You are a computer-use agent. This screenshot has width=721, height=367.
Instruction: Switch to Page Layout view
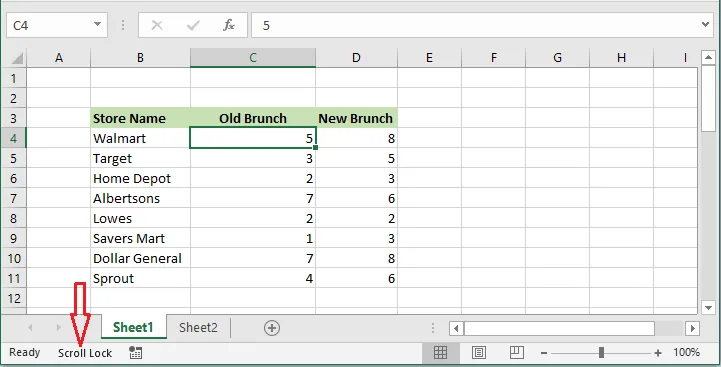coord(479,353)
